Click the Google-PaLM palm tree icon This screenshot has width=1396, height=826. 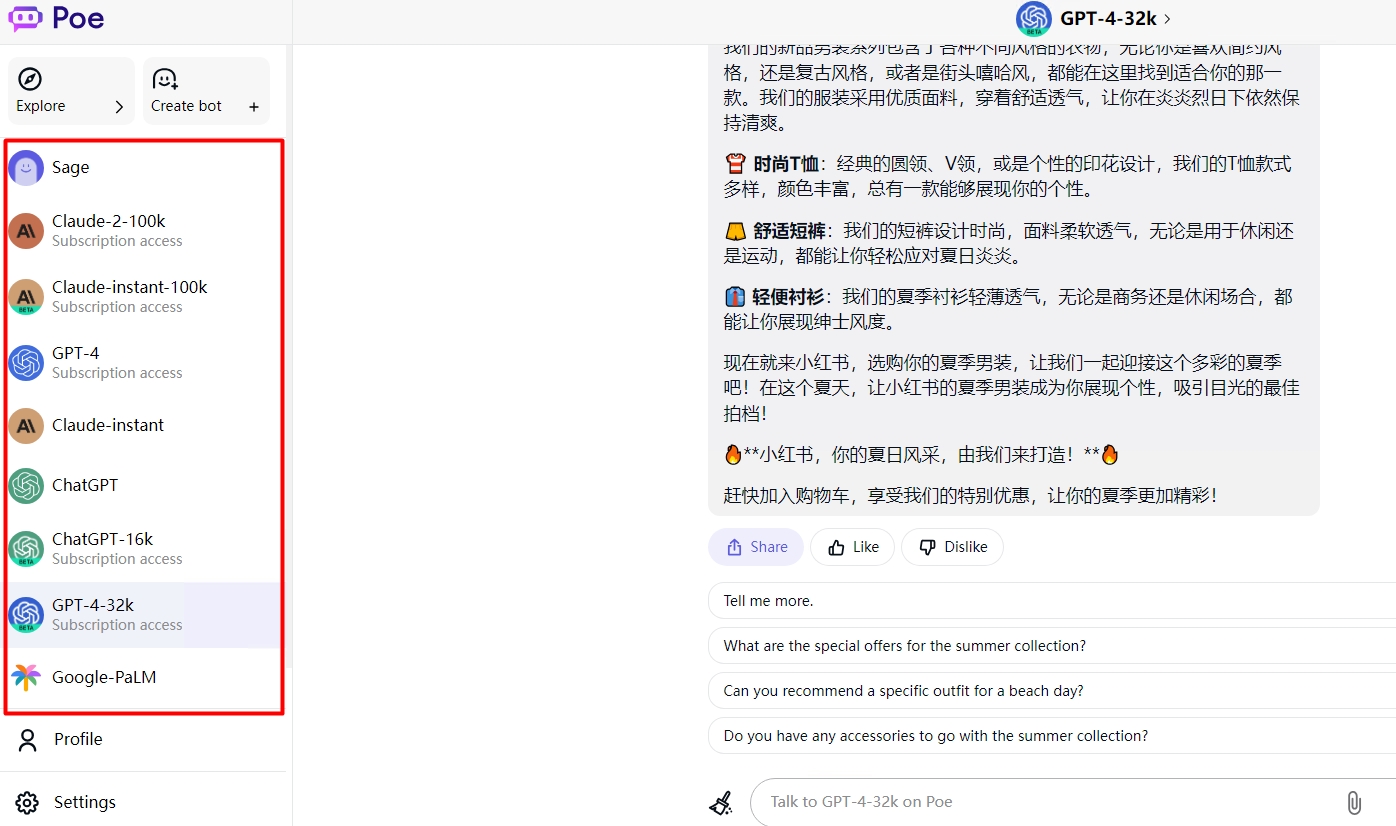coord(26,678)
